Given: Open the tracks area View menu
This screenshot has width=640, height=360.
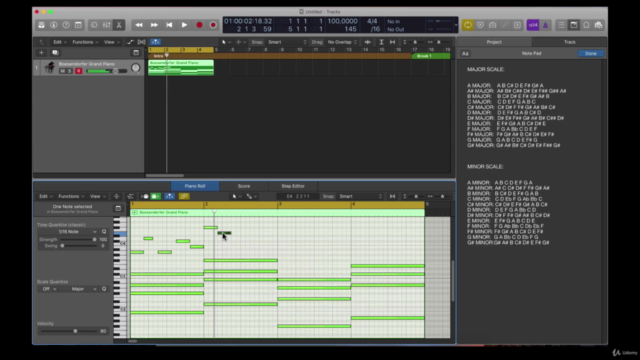Looking at the screenshot, I should pos(111,42).
